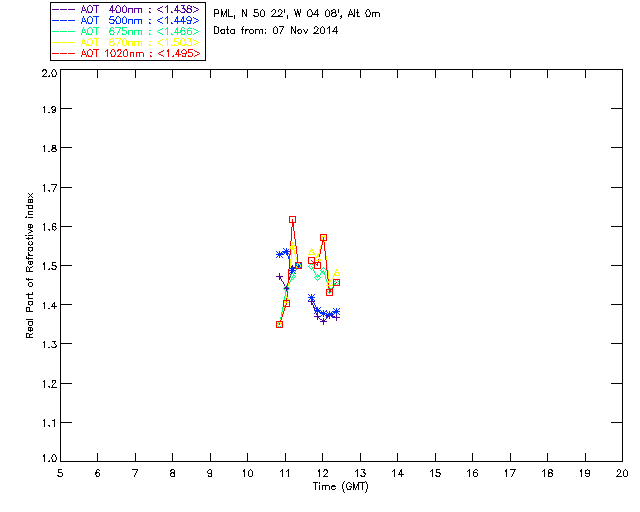Viewport: 640px width, 512px height.
Task: Select the 1.2 y-axis tick label
Action: pos(49,384)
